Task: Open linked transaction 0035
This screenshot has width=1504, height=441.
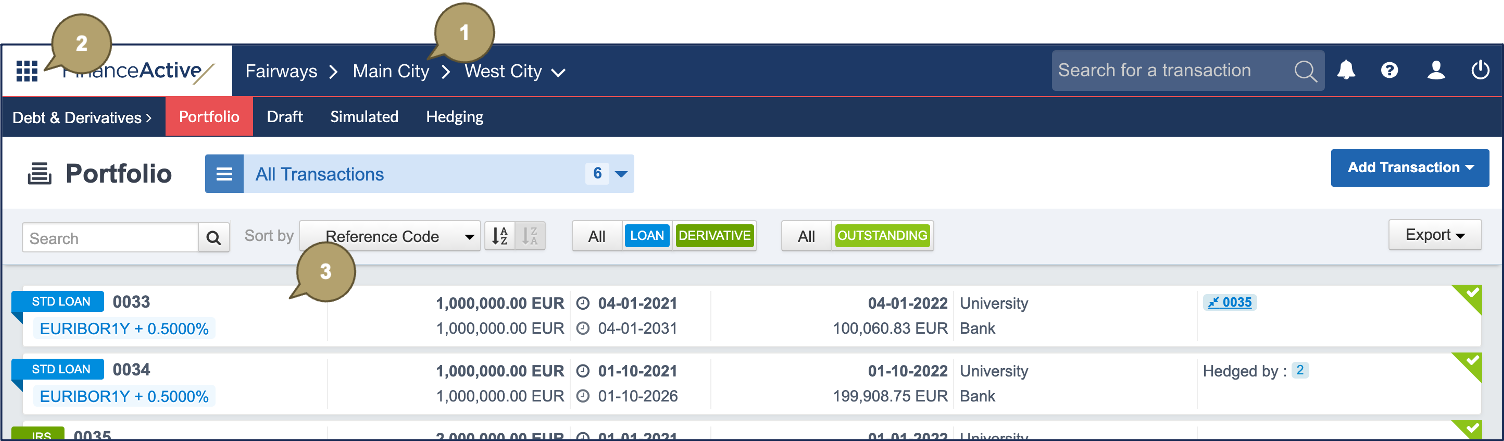Action: click(x=1230, y=302)
